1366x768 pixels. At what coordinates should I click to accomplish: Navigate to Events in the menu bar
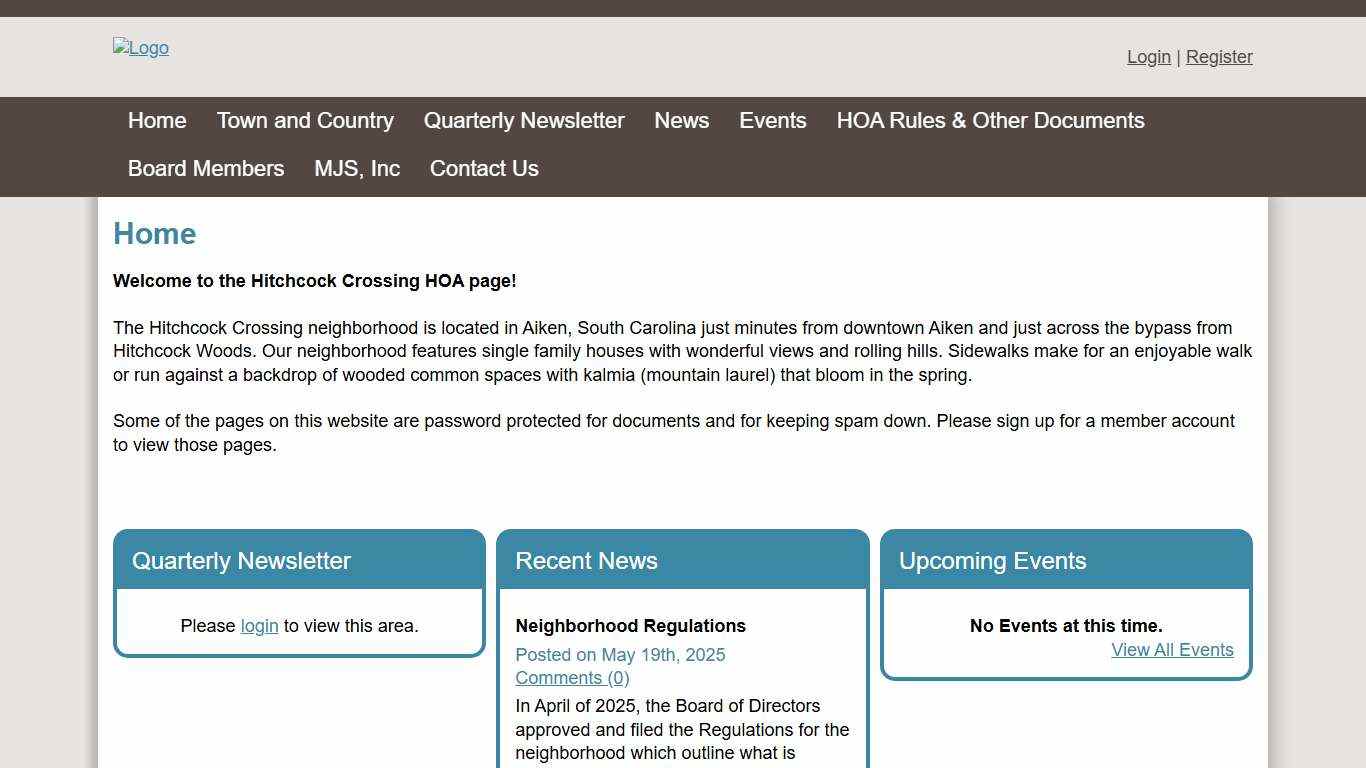tap(772, 121)
